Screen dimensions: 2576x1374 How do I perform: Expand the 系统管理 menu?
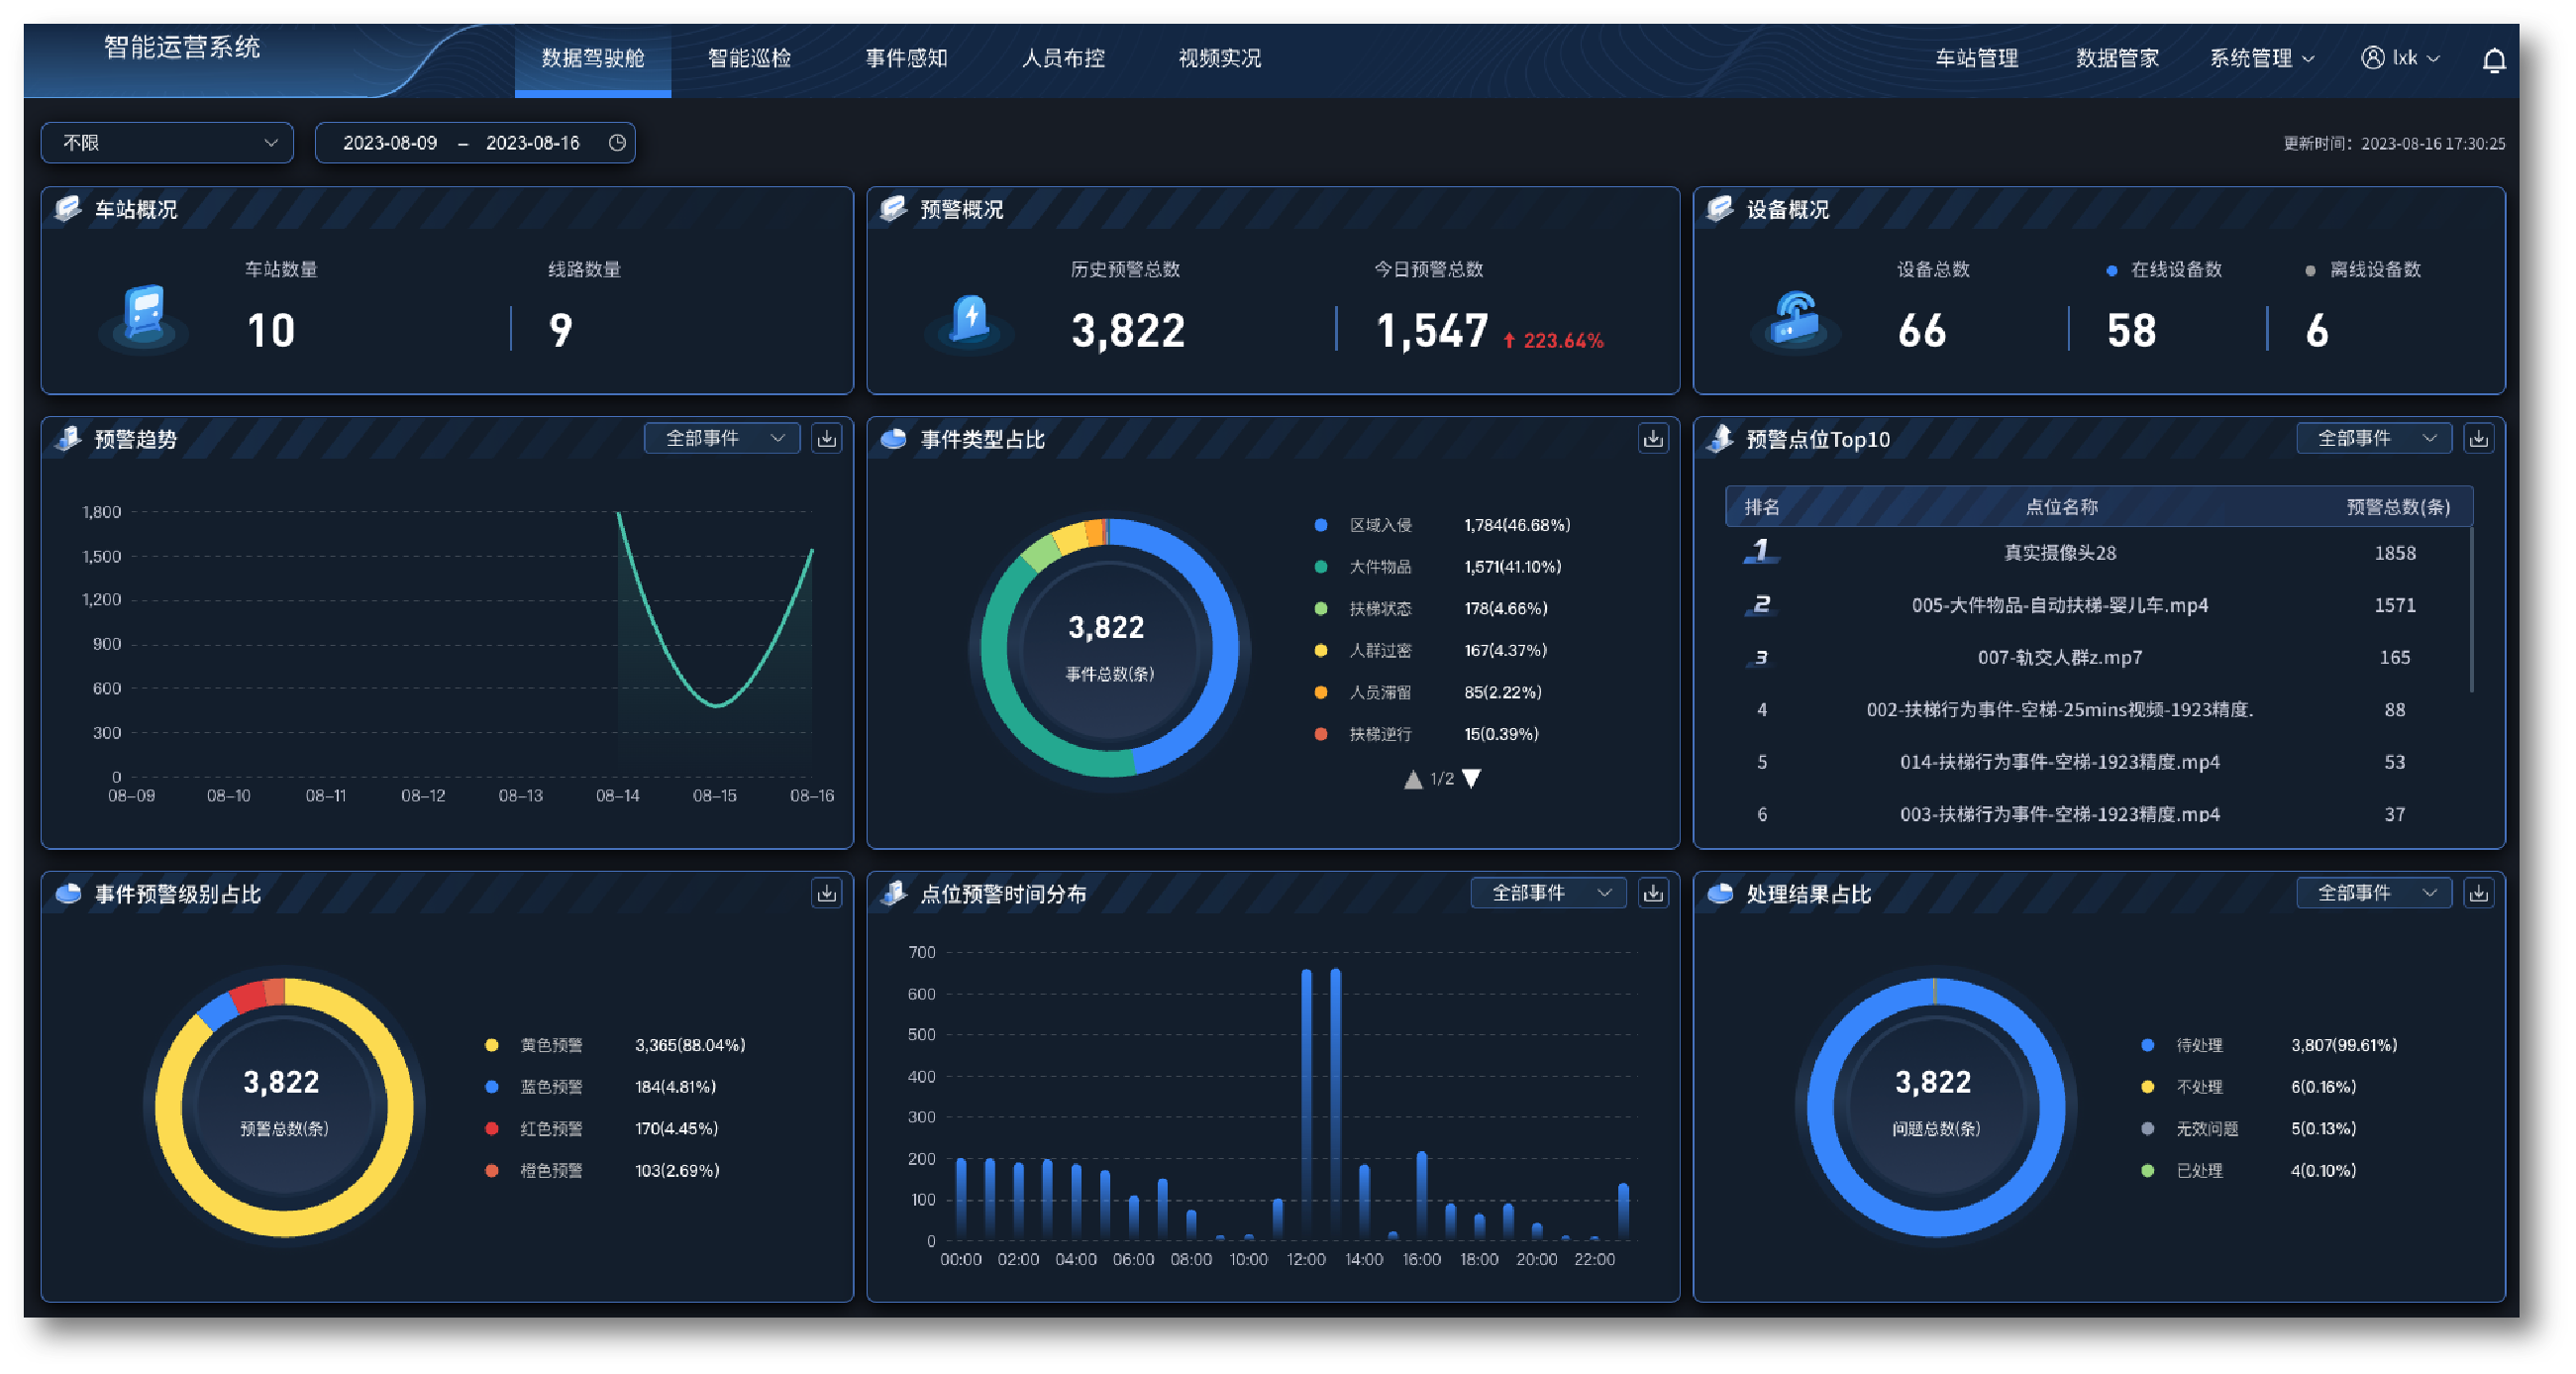pos(2260,58)
